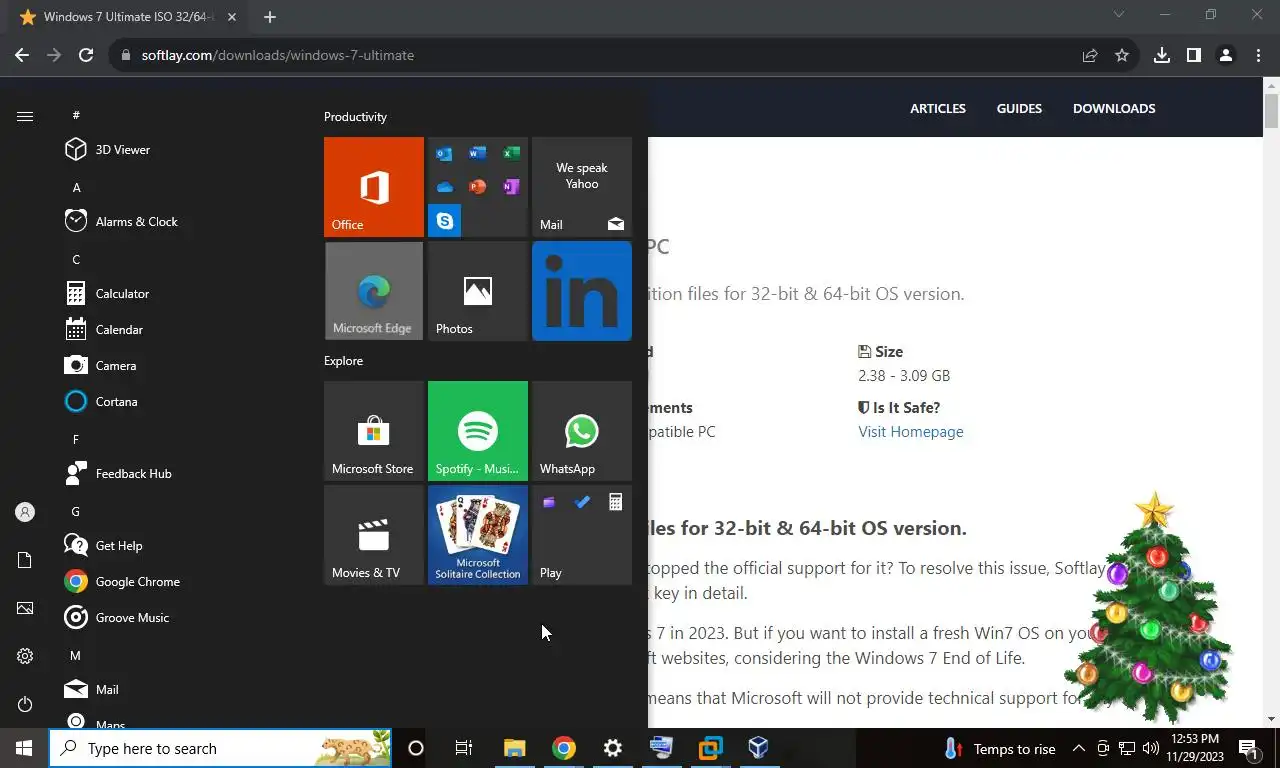This screenshot has height=768, width=1280.
Task: Follow the Visit Homepage link
Action: point(911,432)
